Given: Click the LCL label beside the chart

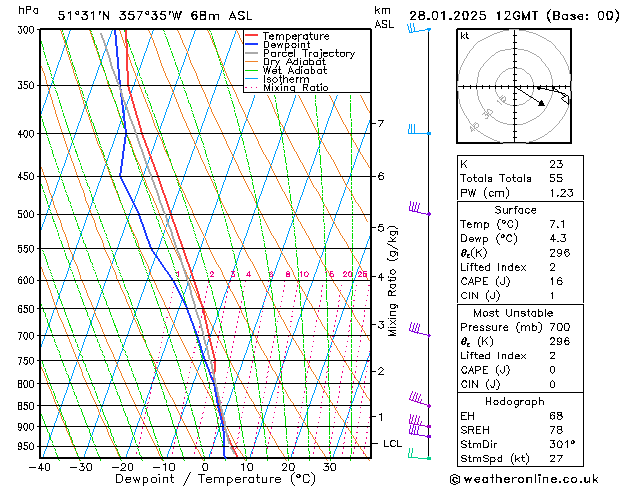Looking at the screenshot, I should [x=392, y=443].
